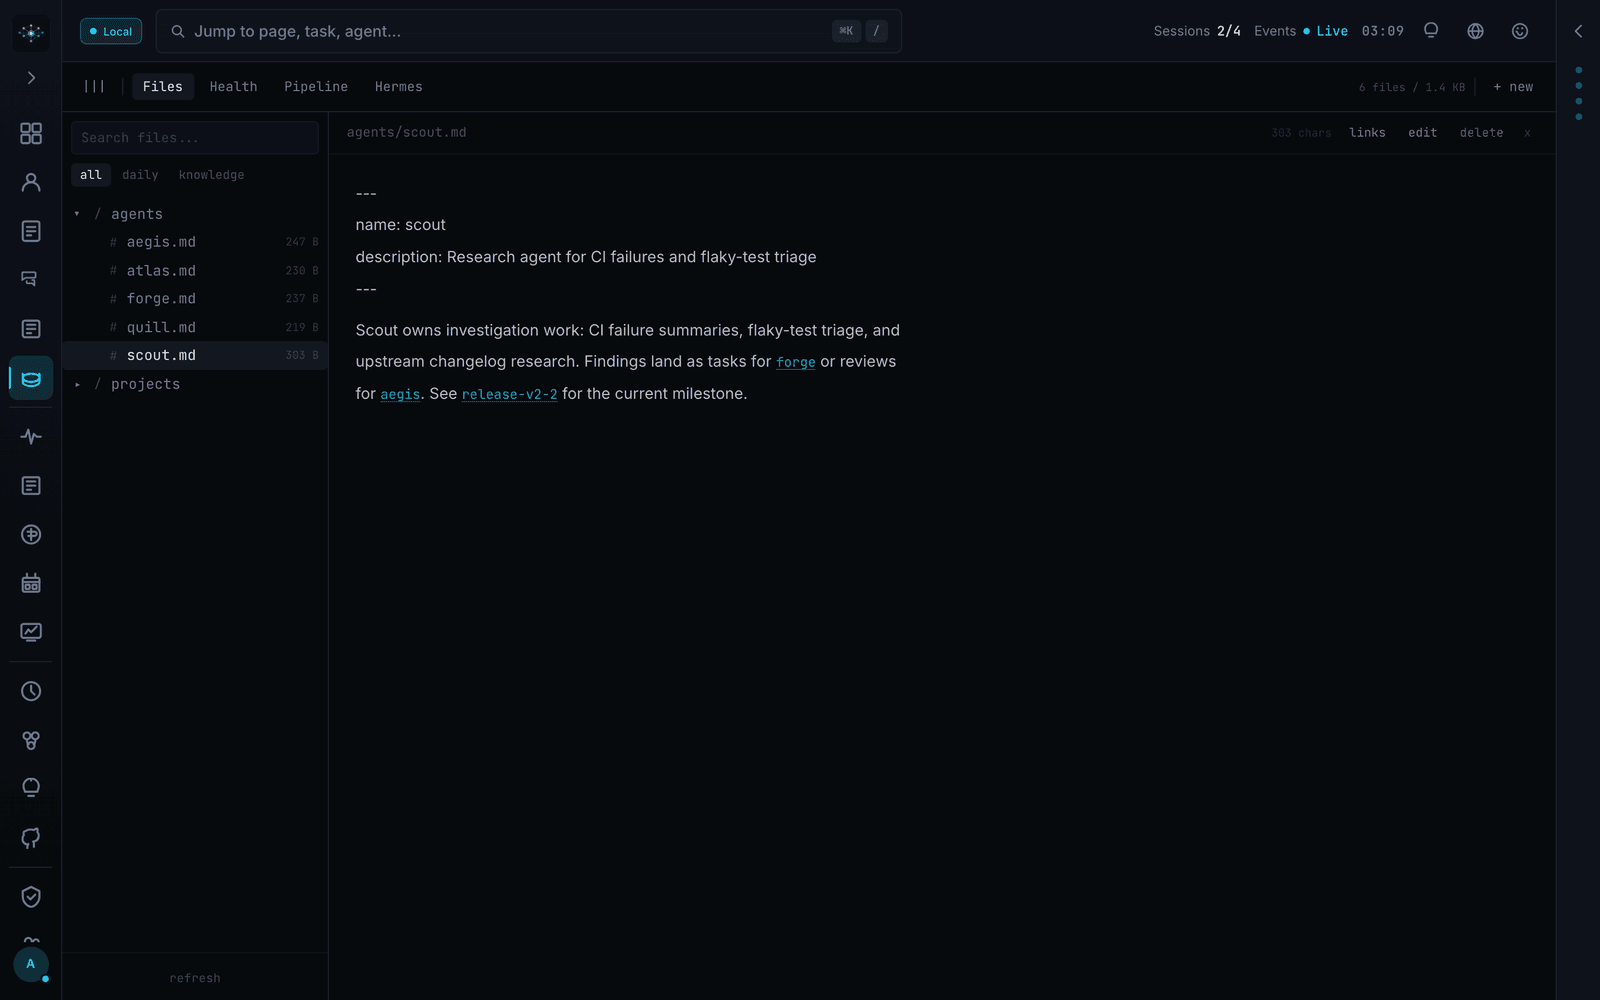Open the document icon just below pulse icon
This screenshot has width=1600, height=1000.
[31, 486]
